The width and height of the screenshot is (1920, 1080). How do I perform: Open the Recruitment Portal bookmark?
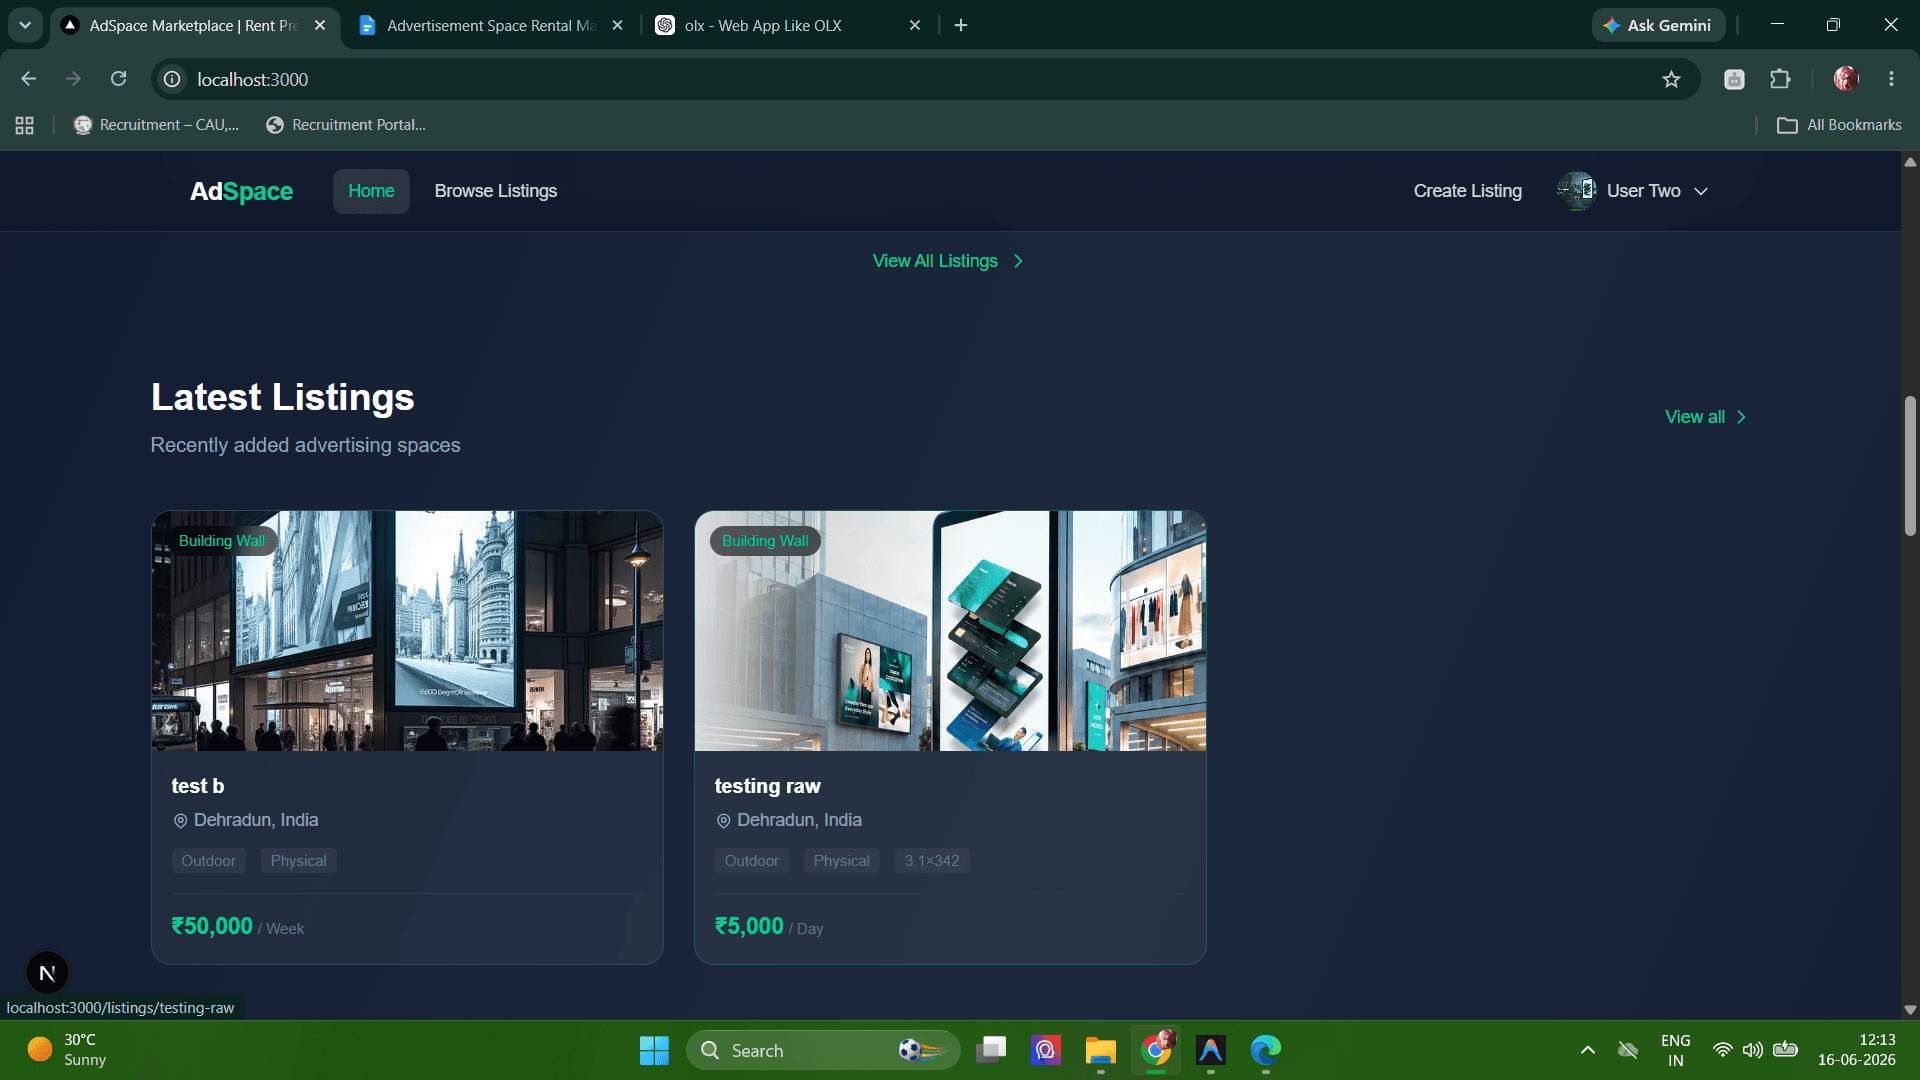tap(346, 125)
